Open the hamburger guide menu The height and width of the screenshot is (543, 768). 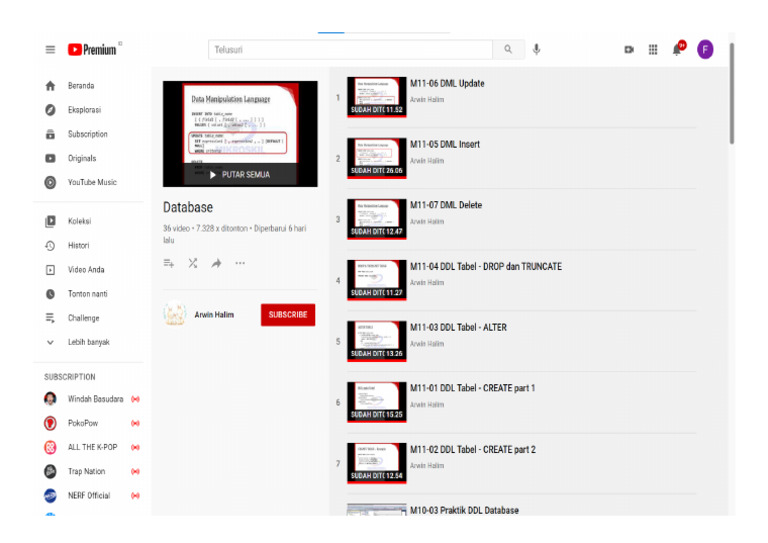[50, 49]
